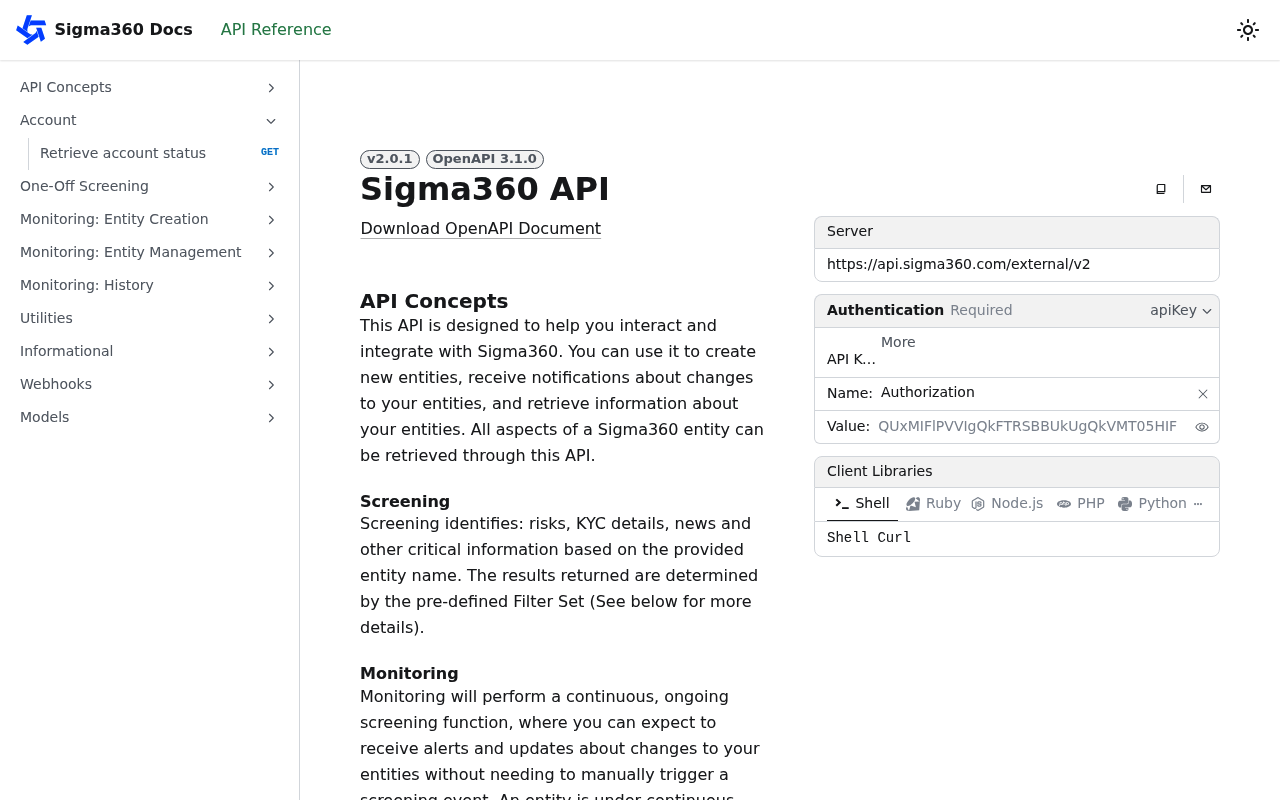Click the API Concepts heading
Viewport: 1280px width, 800px height.
pos(434,301)
